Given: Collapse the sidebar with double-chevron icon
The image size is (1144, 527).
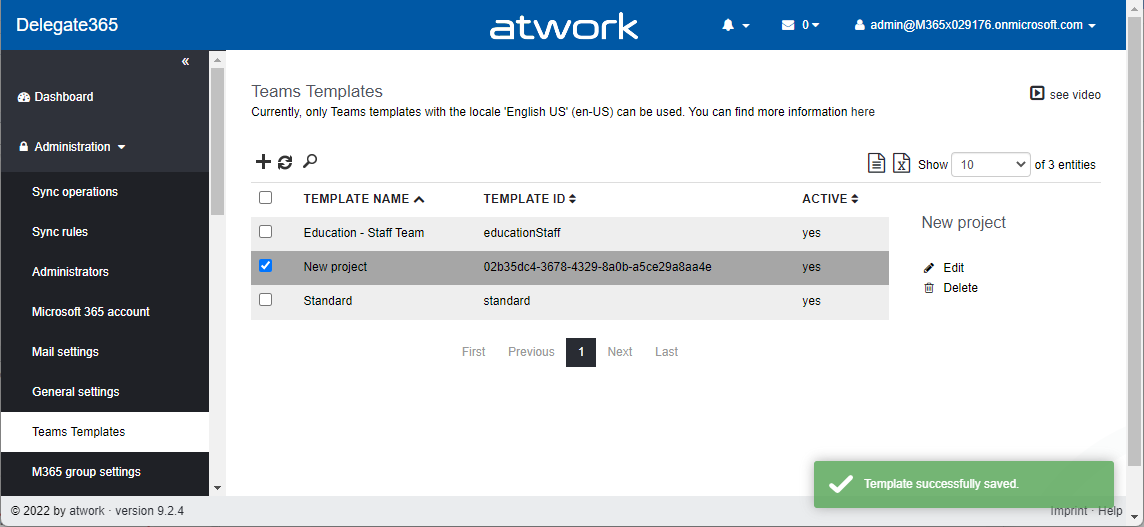Looking at the screenshot, I should [x=185, y=61].
